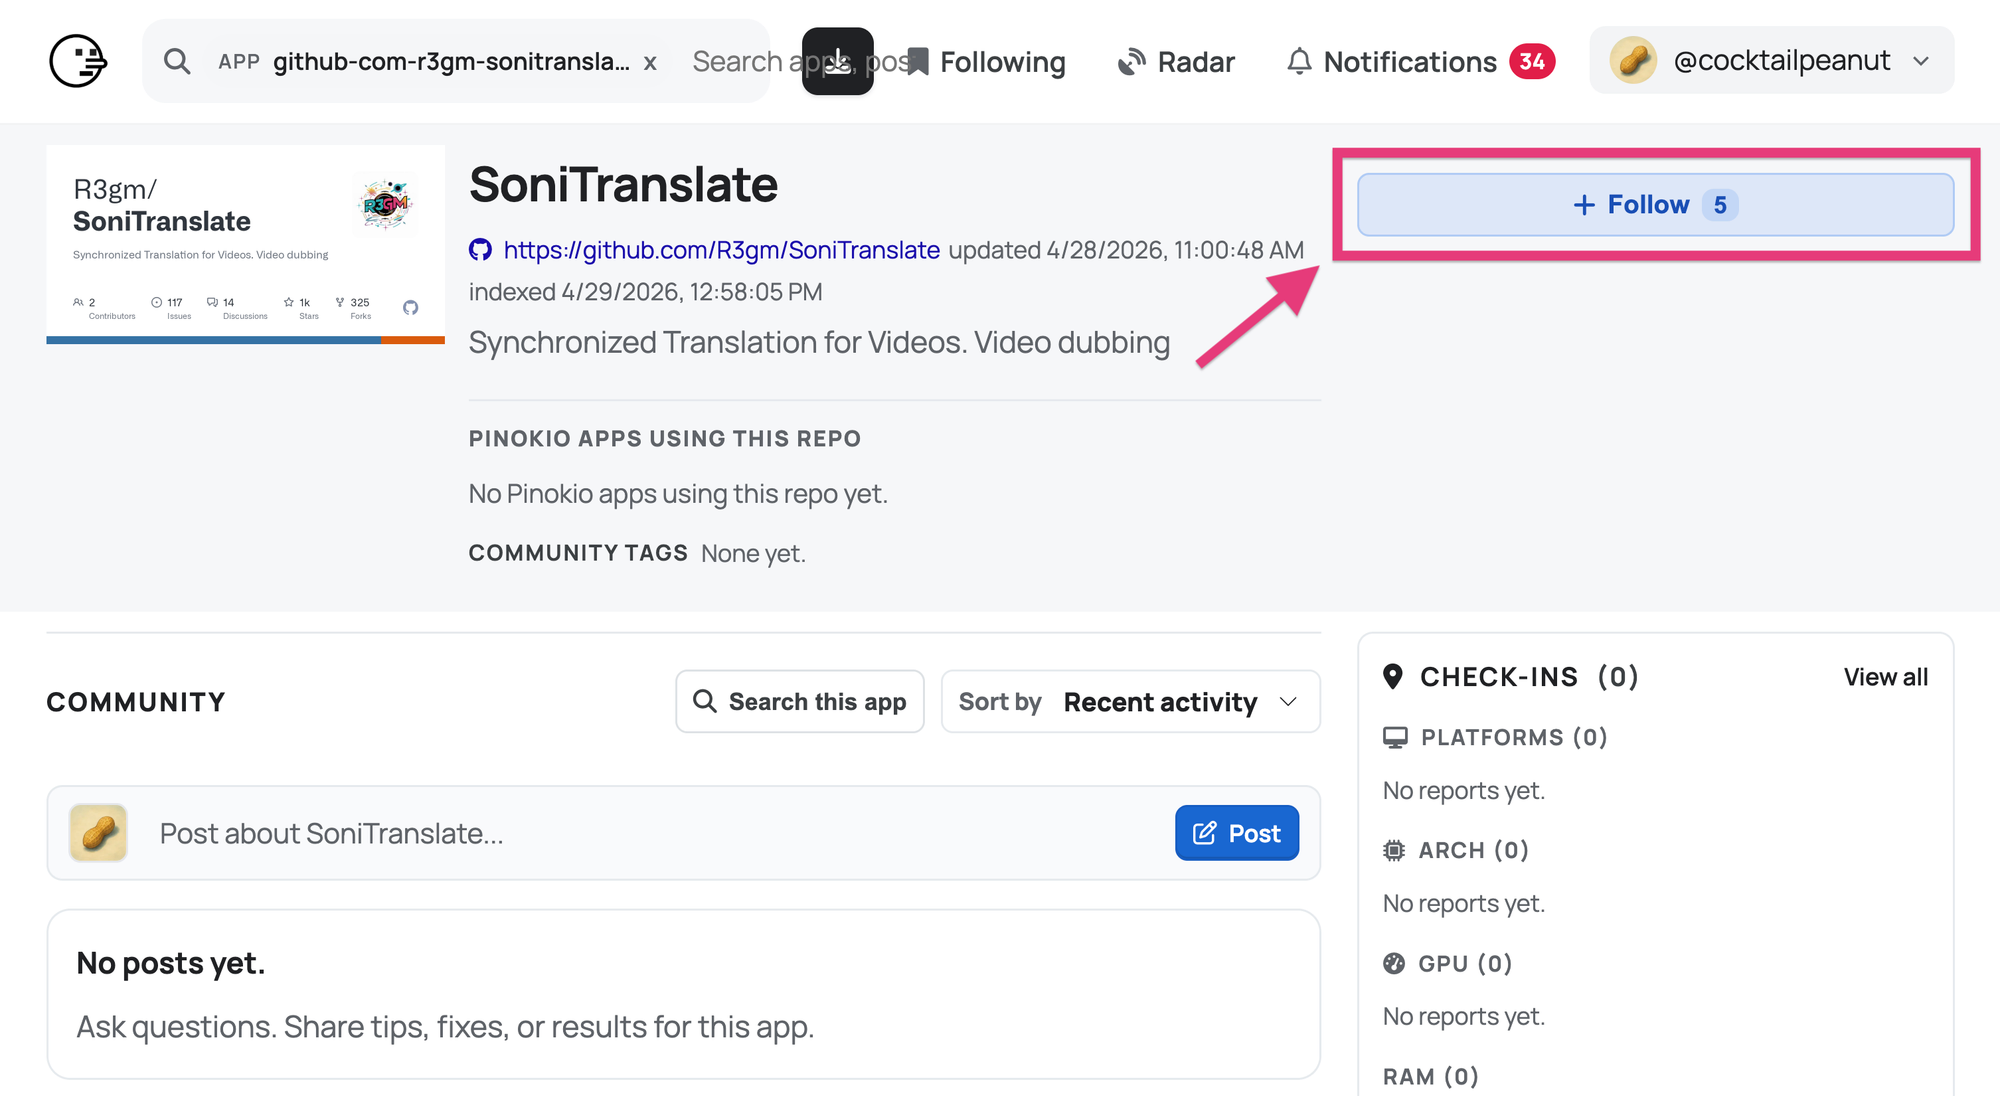
Task: Click the magnifier icon in Search this app
Action: [705, 701]
